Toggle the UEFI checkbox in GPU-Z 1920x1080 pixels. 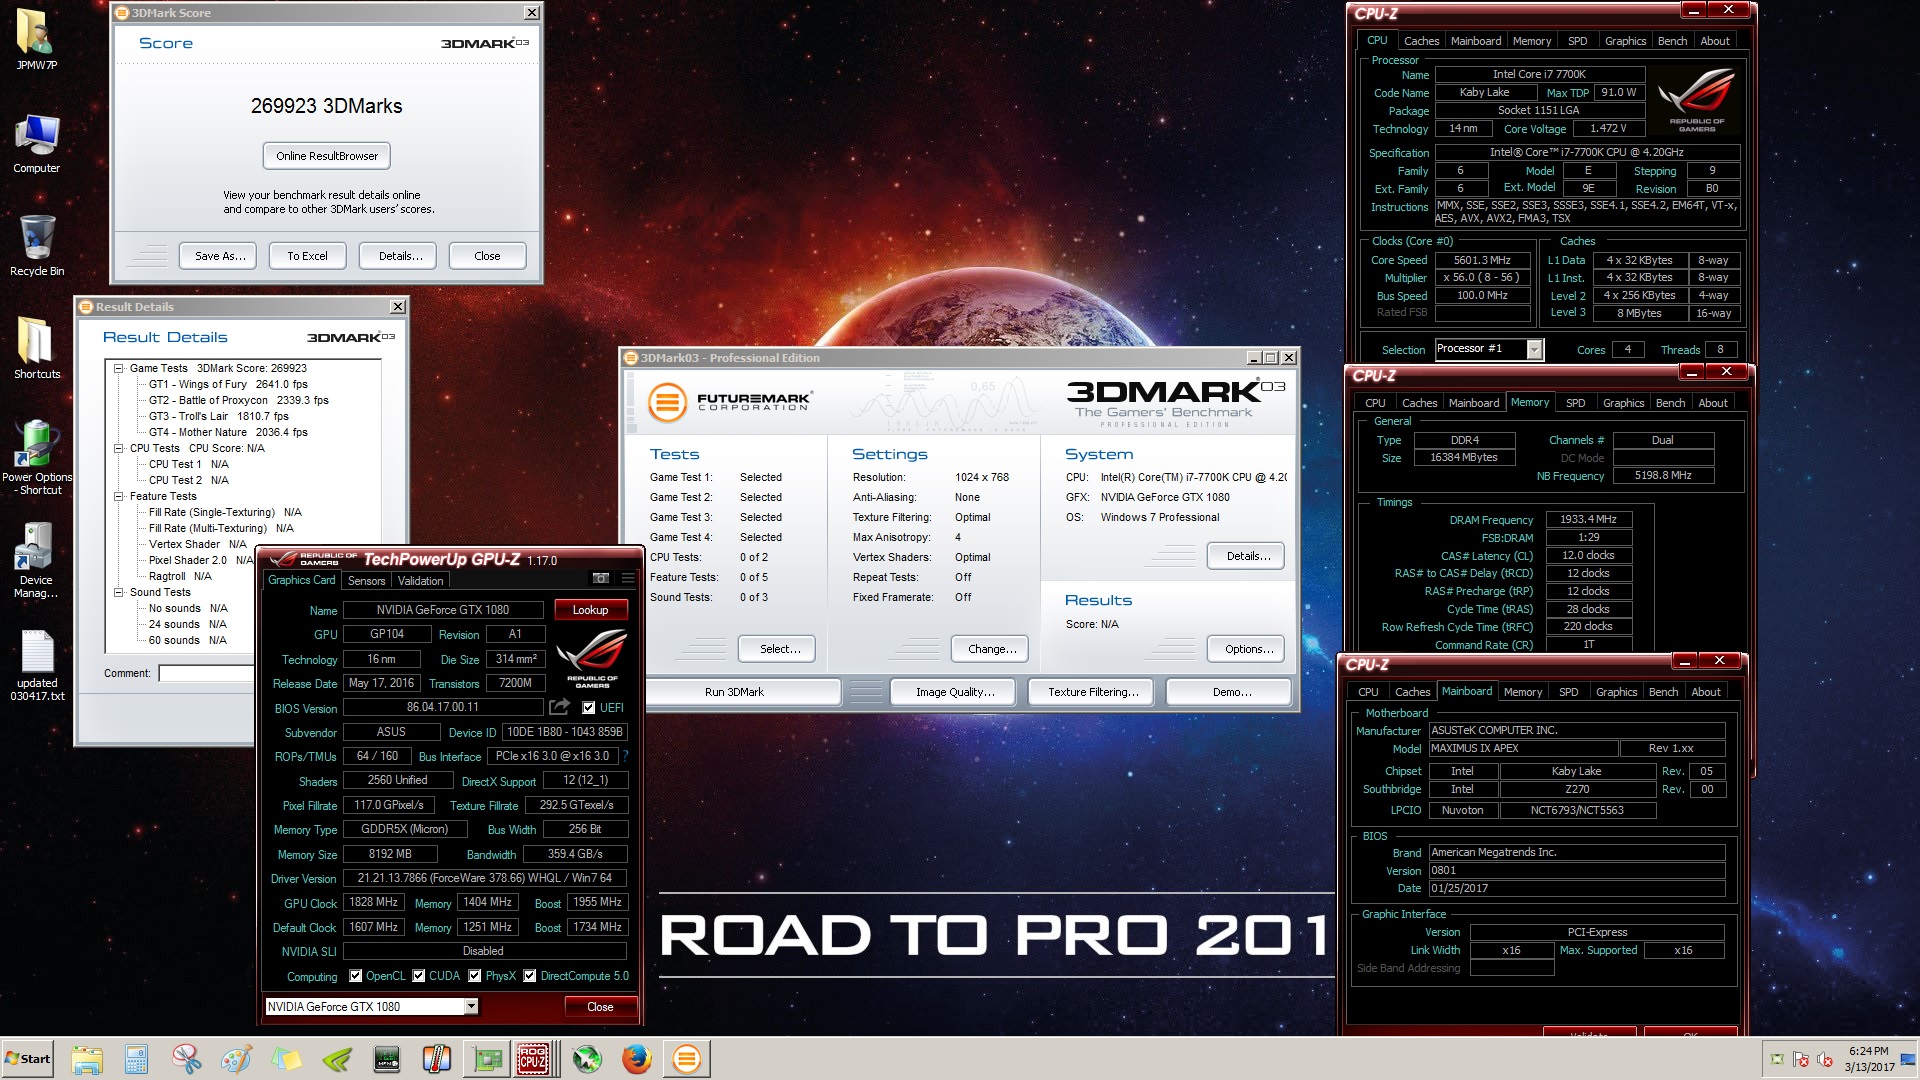coord(589,708)
